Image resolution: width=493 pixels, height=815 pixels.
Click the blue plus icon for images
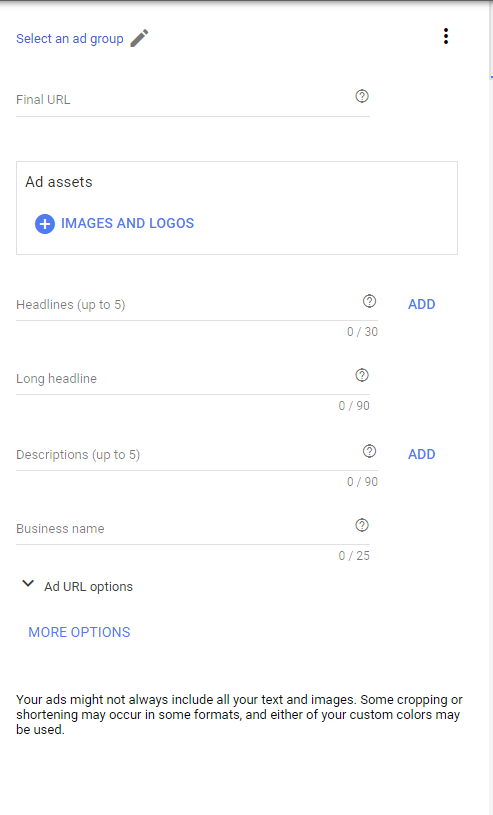(45, 224)
